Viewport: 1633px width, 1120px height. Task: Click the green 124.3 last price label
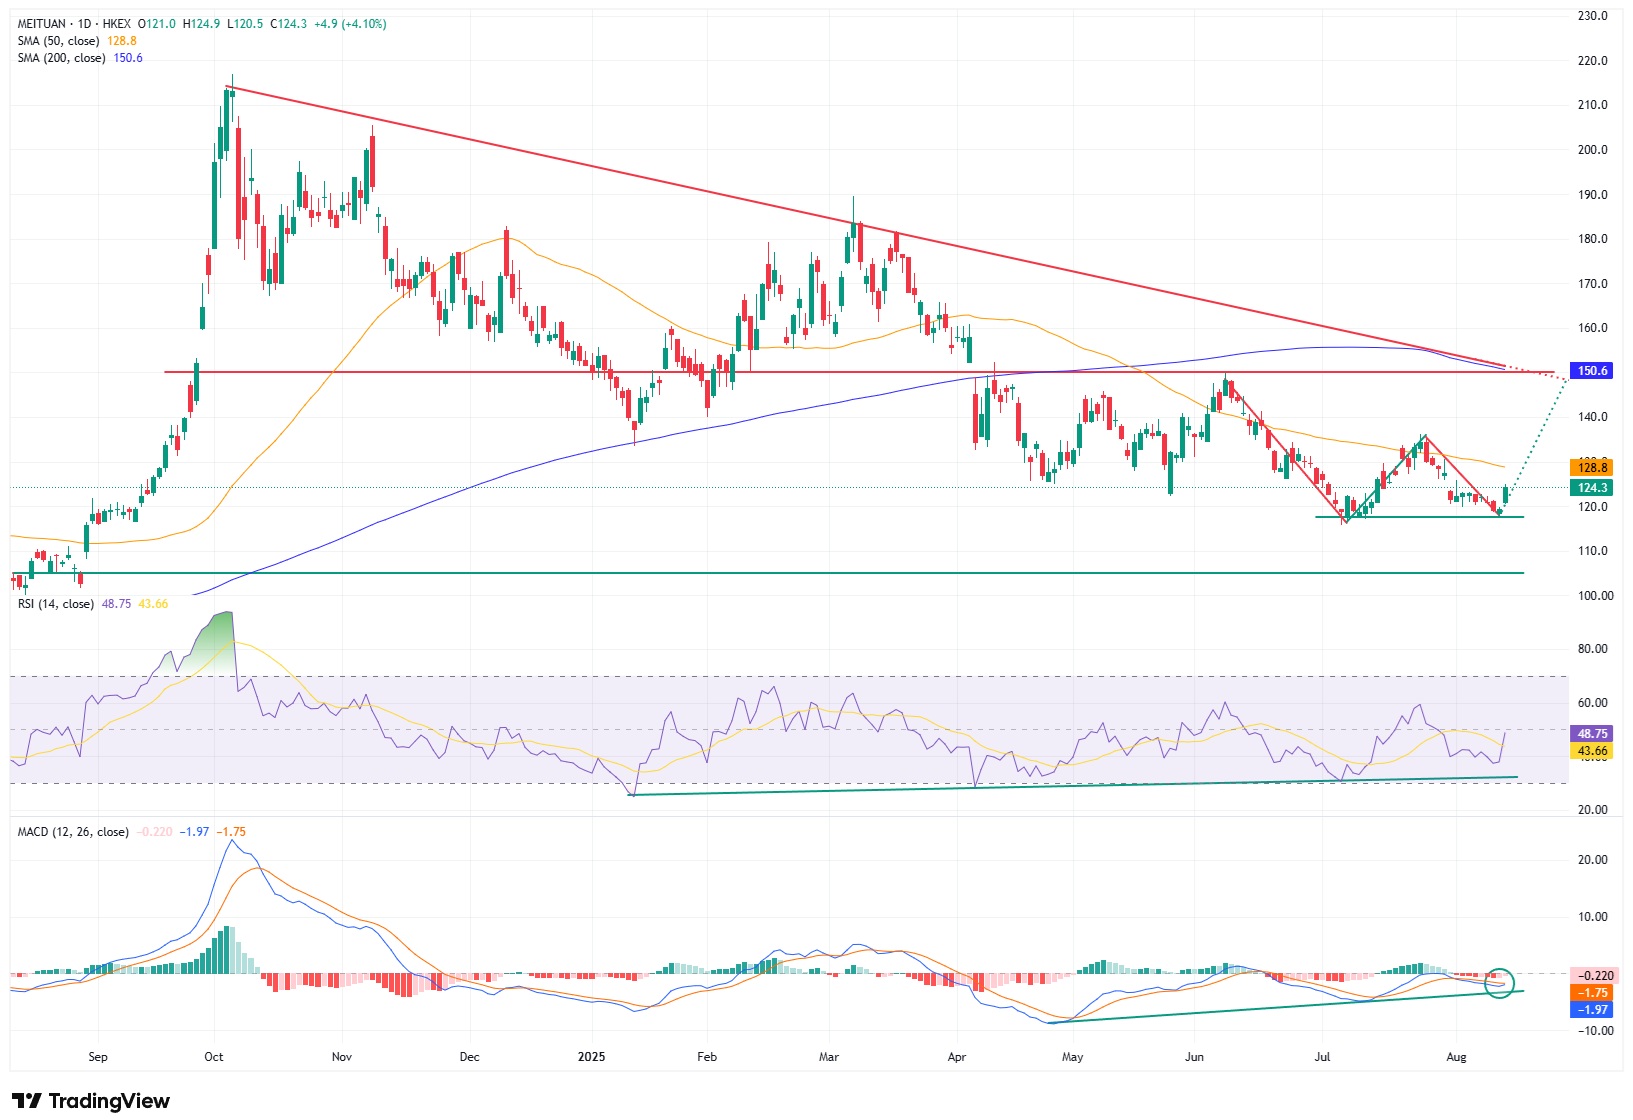coord(1592,488)
